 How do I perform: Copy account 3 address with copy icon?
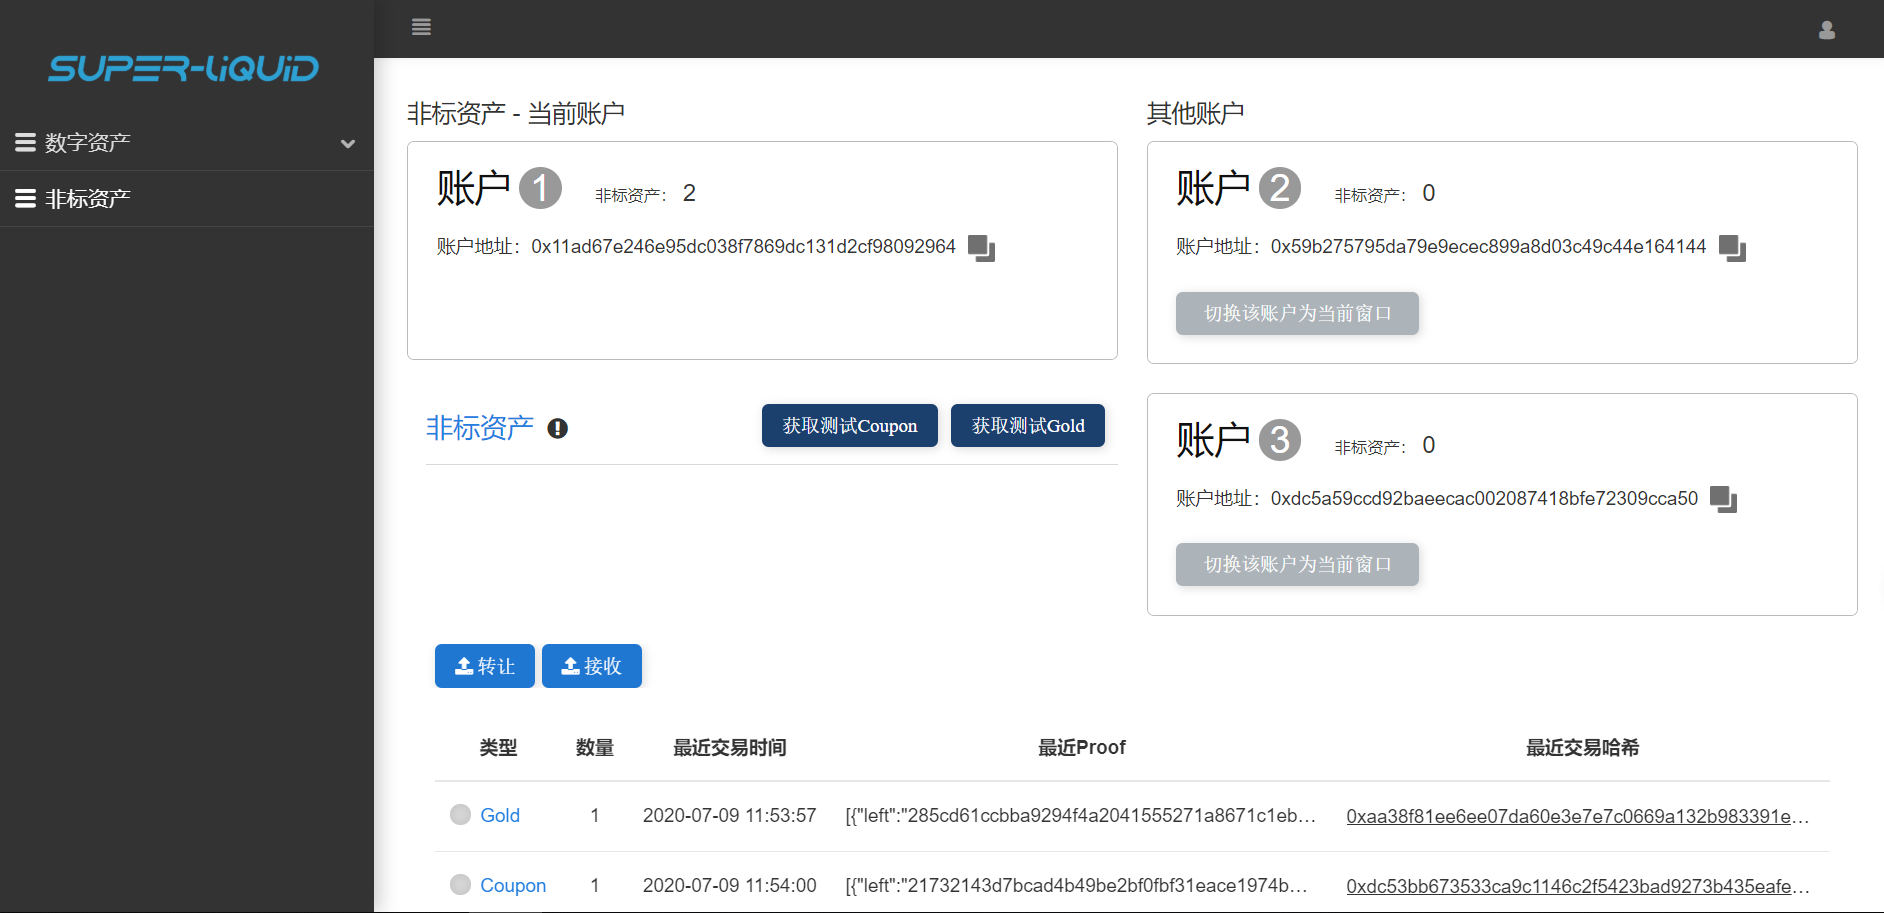1723,499
